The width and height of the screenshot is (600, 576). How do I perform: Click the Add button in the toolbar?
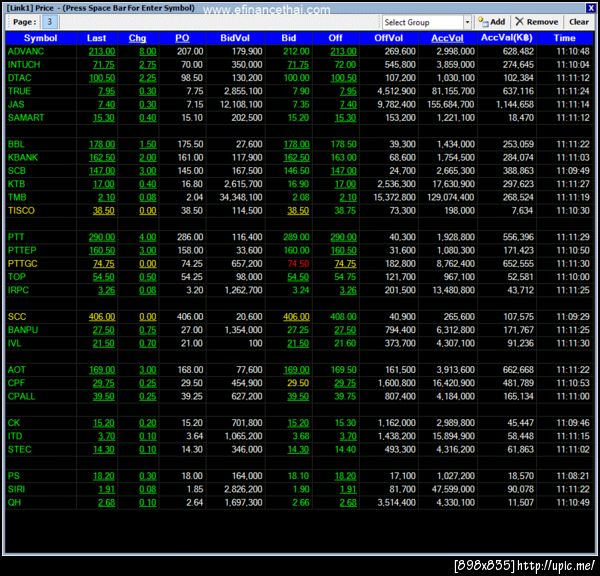click(491, 22)
